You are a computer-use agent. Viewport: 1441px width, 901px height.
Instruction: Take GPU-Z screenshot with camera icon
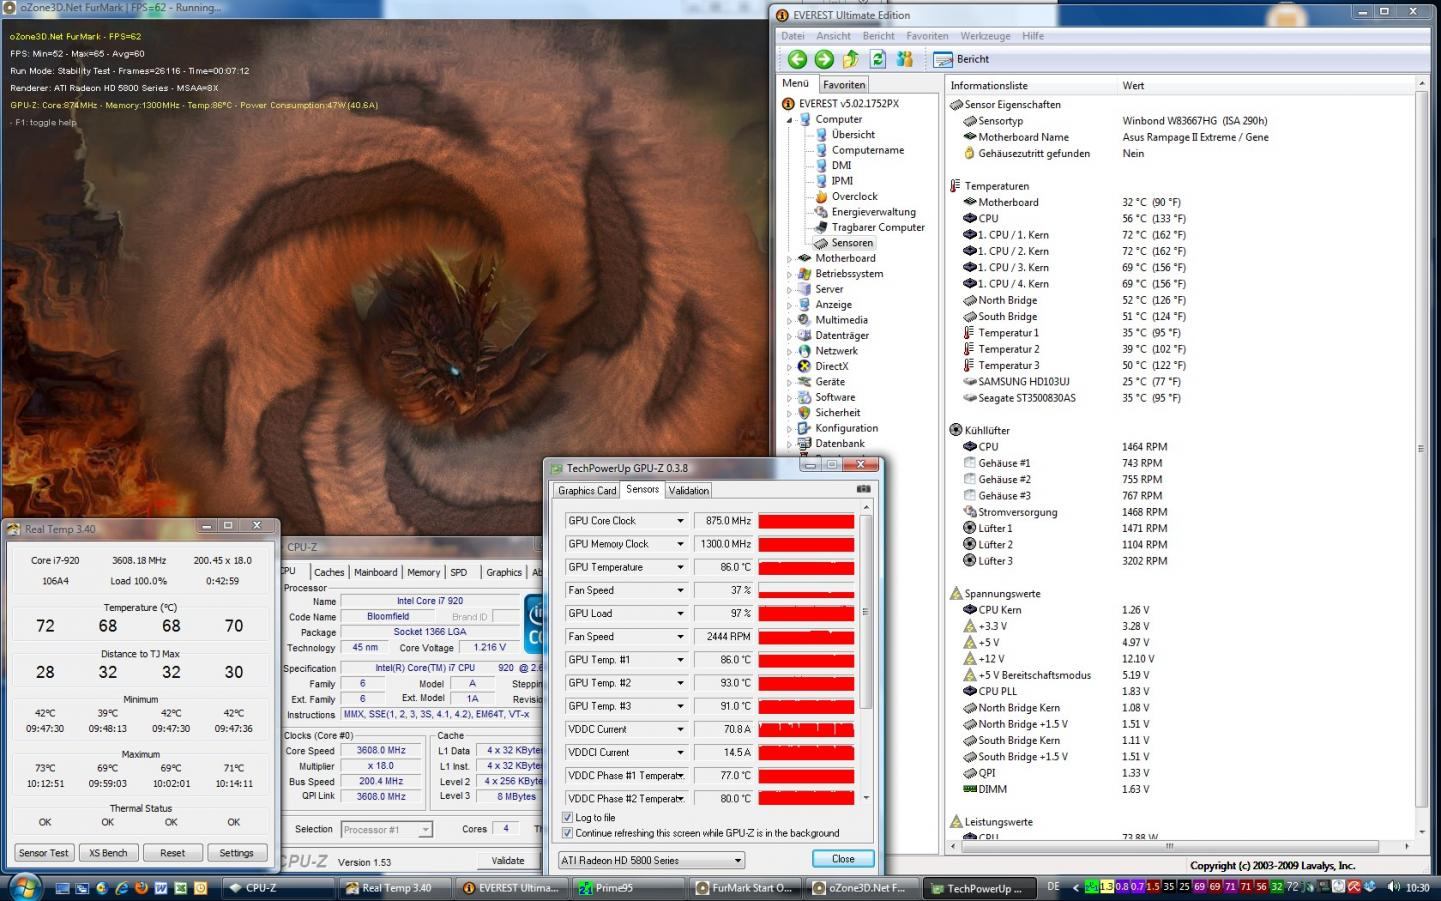point(863,489)
